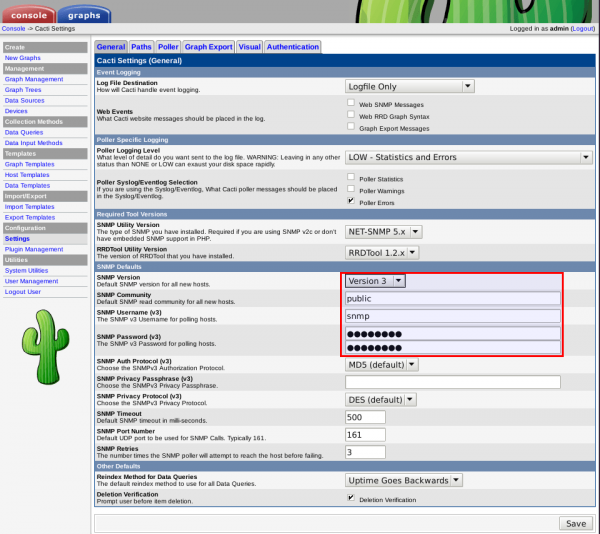Enable Web SNMP Messages checkbox
Viewport: 600px width, 534px height.
[x=351, y=103]
